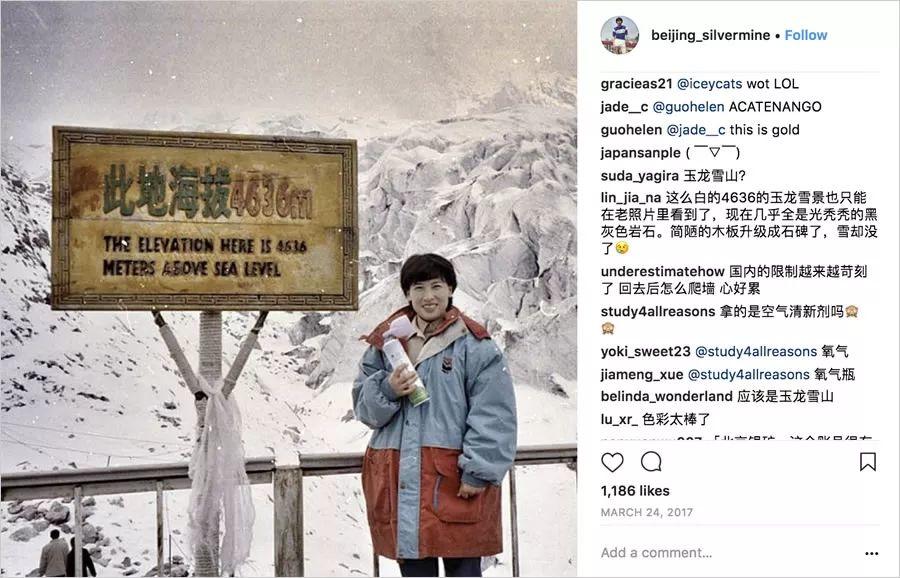Open more options three-dot menu

pyautogui.click(x=871, y=553)
